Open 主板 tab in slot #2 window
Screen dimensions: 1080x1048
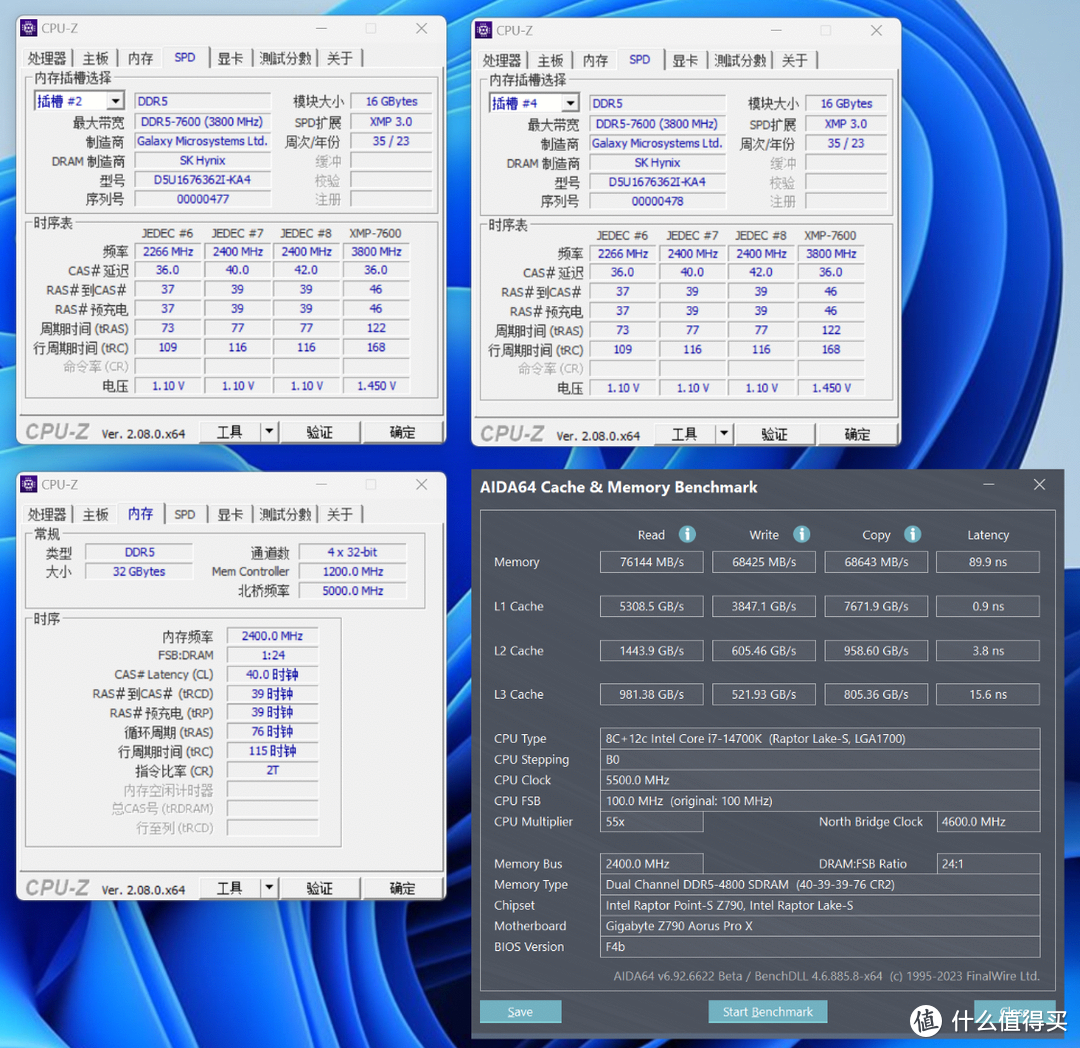coord(96,59)
